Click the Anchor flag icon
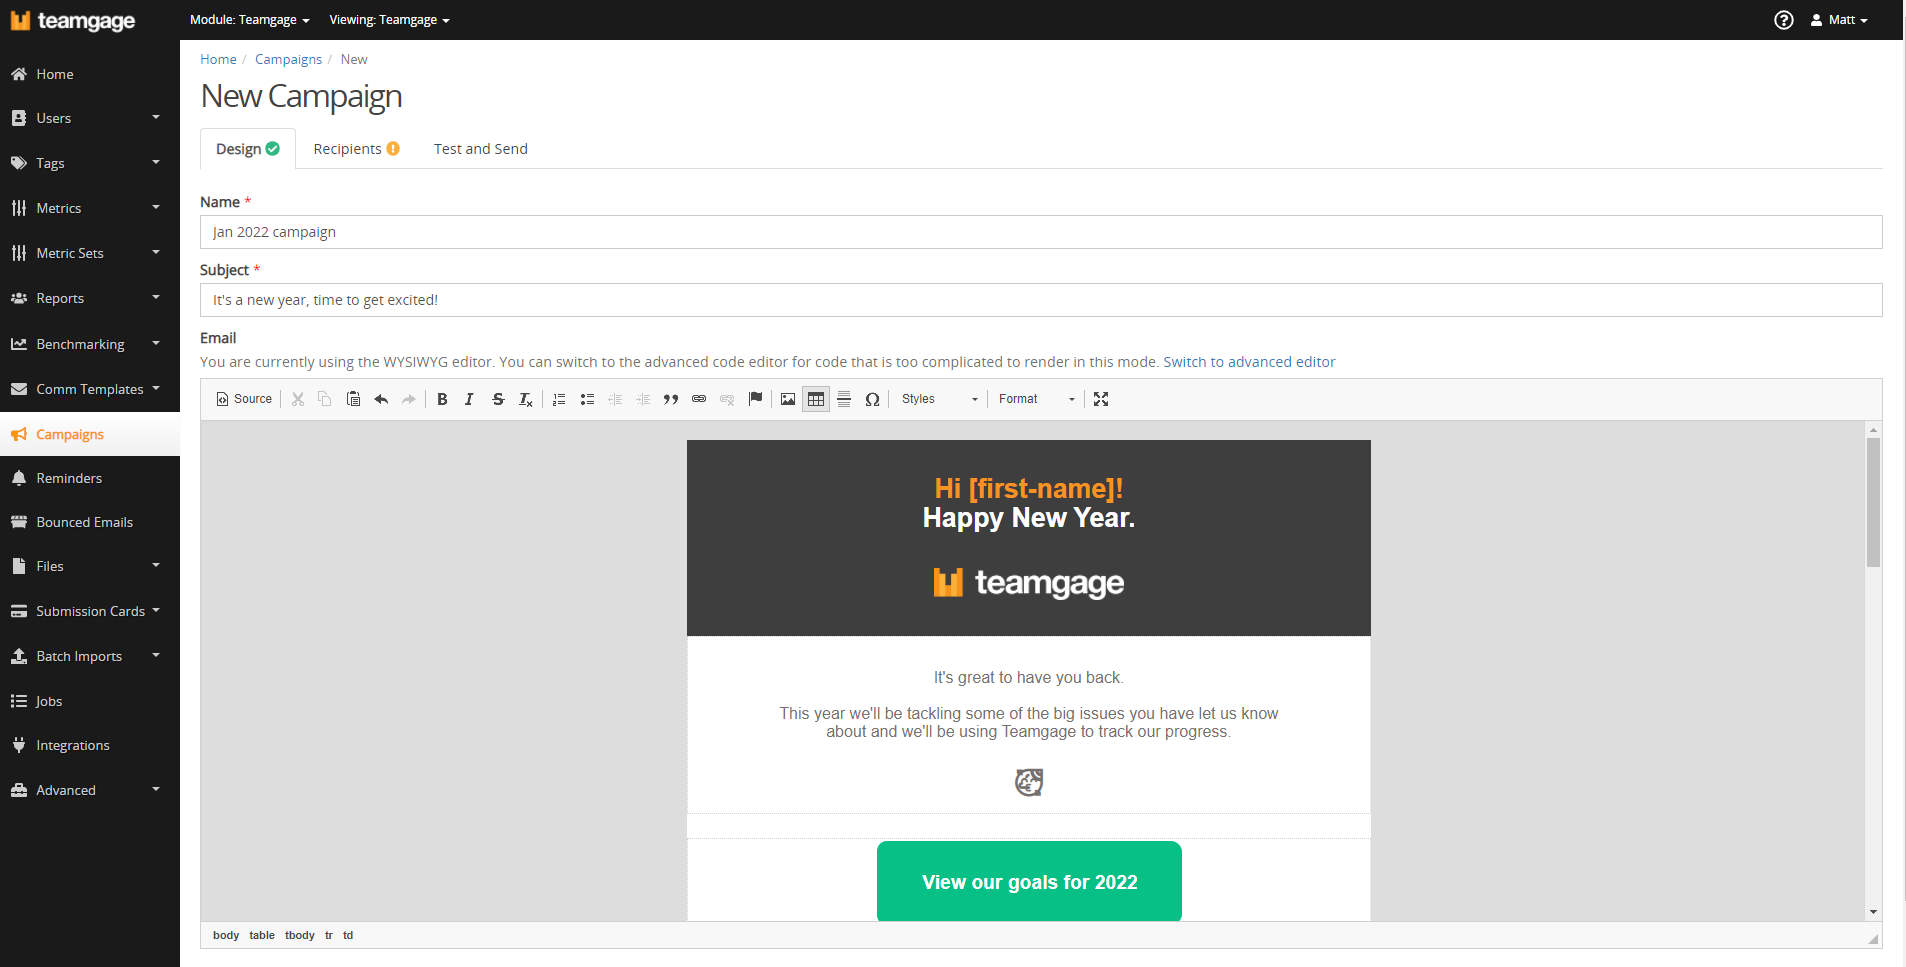 (755, 399)
